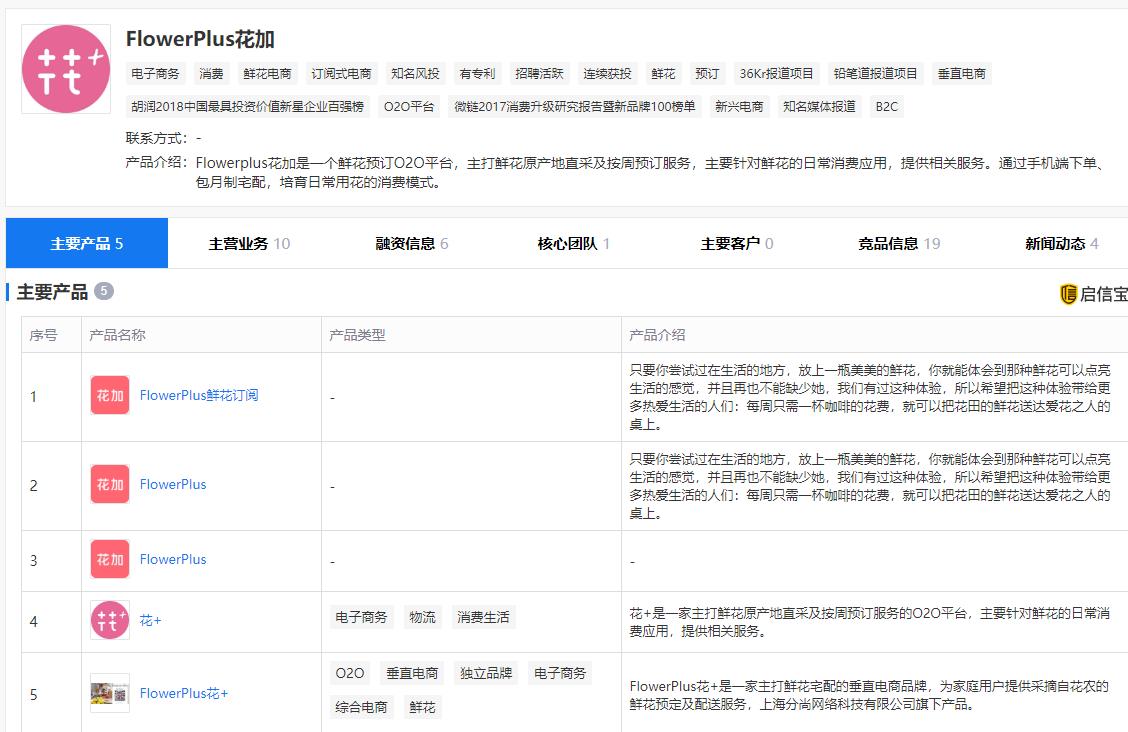Click the 连续获投 tag

tap(607, 73)
